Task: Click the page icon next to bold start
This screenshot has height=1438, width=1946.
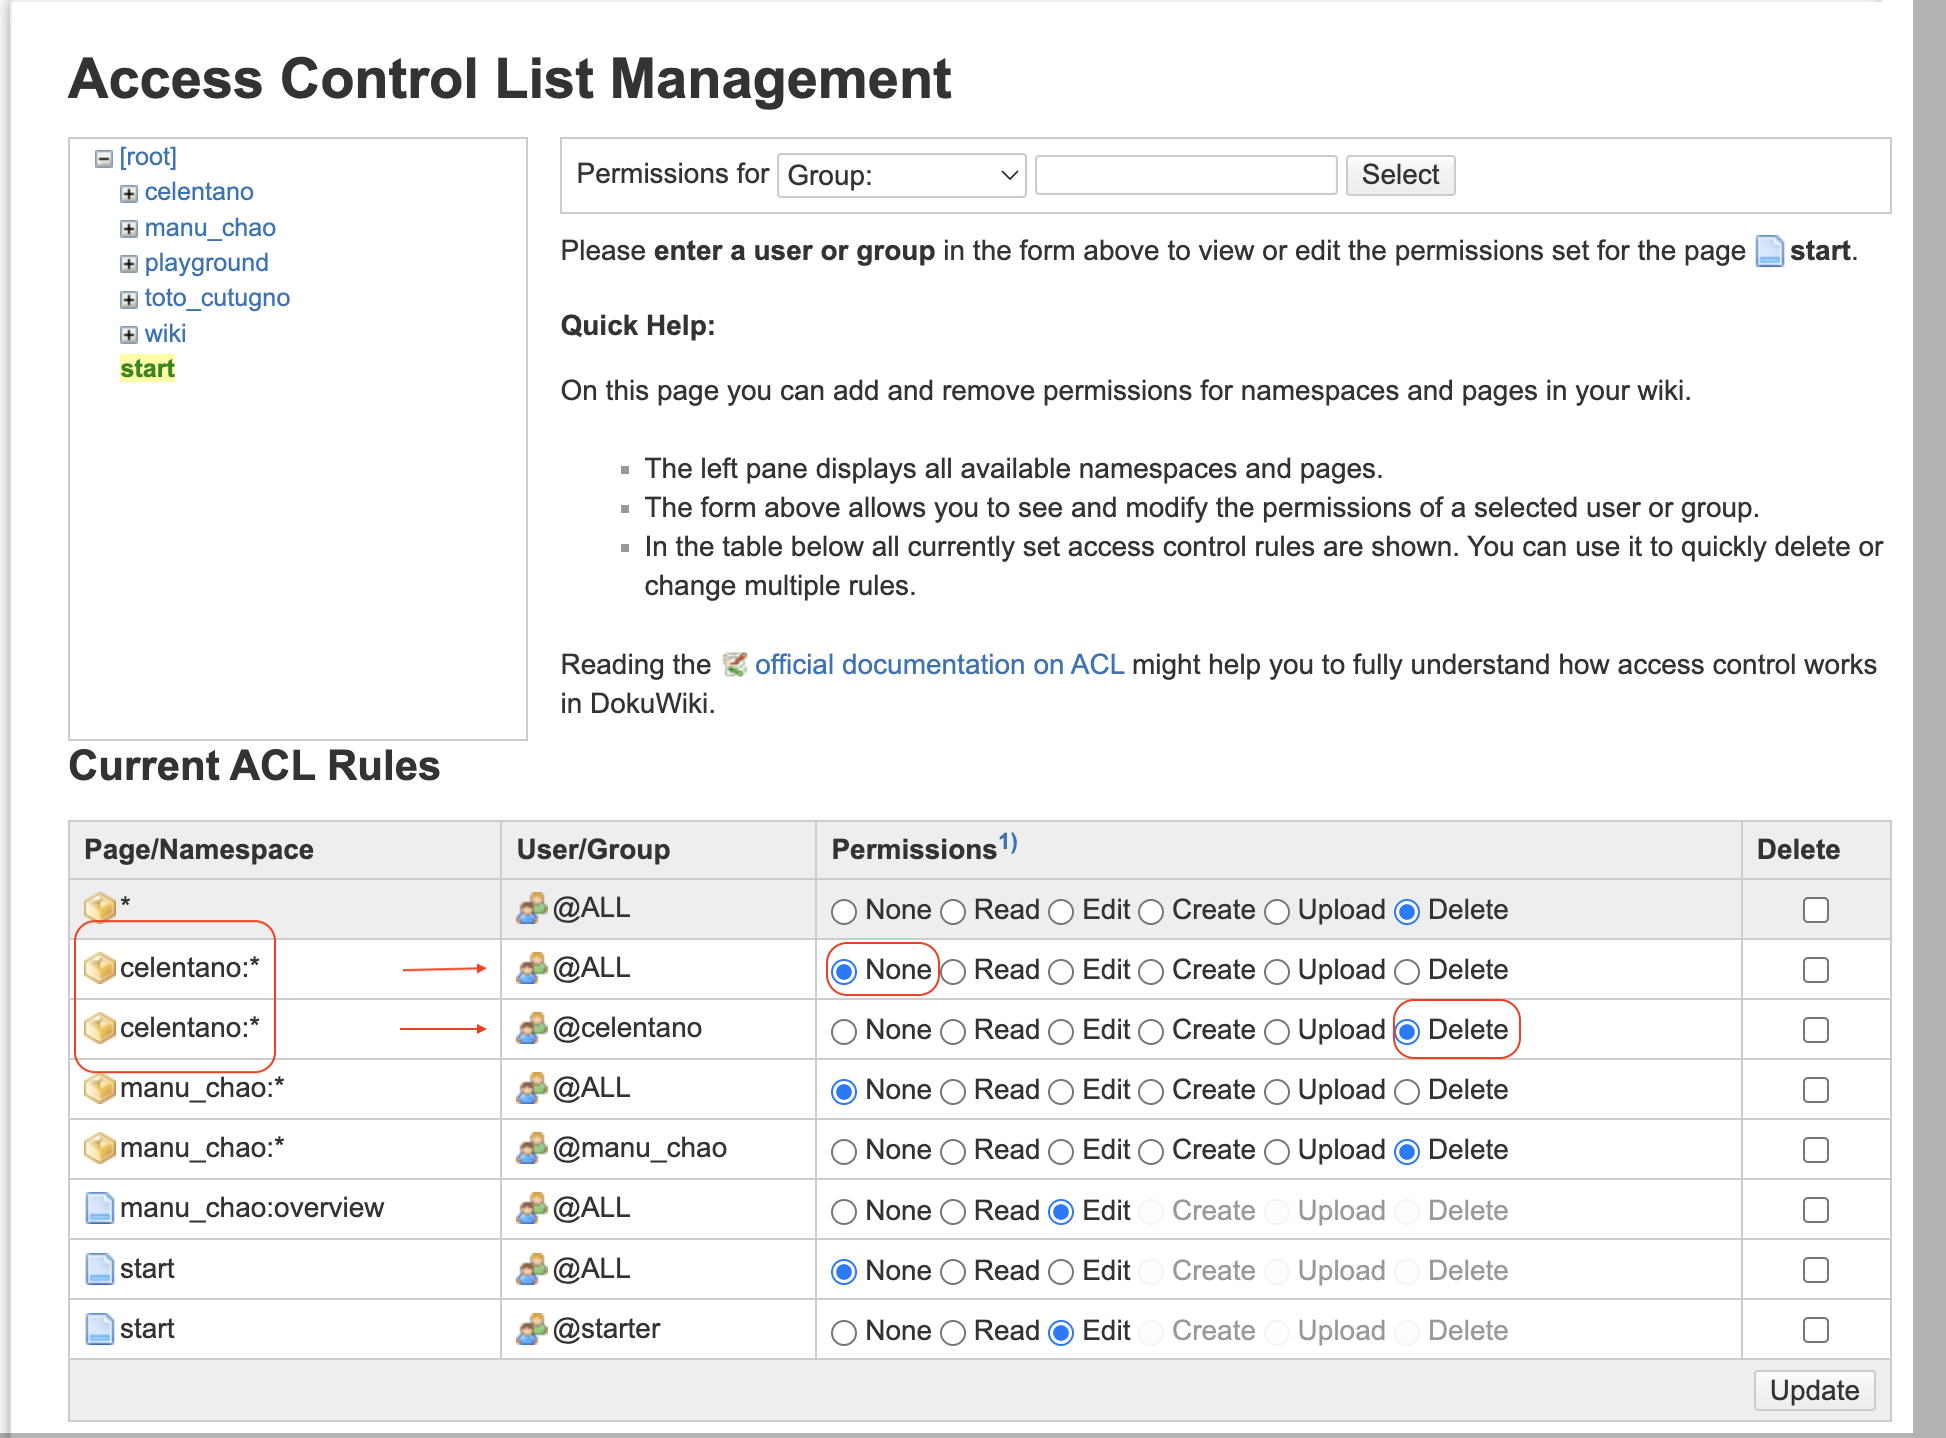Action: [x=1769, y=251]
